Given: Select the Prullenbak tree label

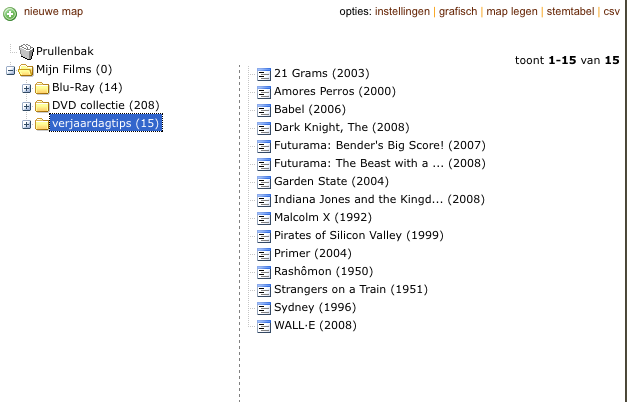Looking at the screenshot, I should (x=65, y=51).
